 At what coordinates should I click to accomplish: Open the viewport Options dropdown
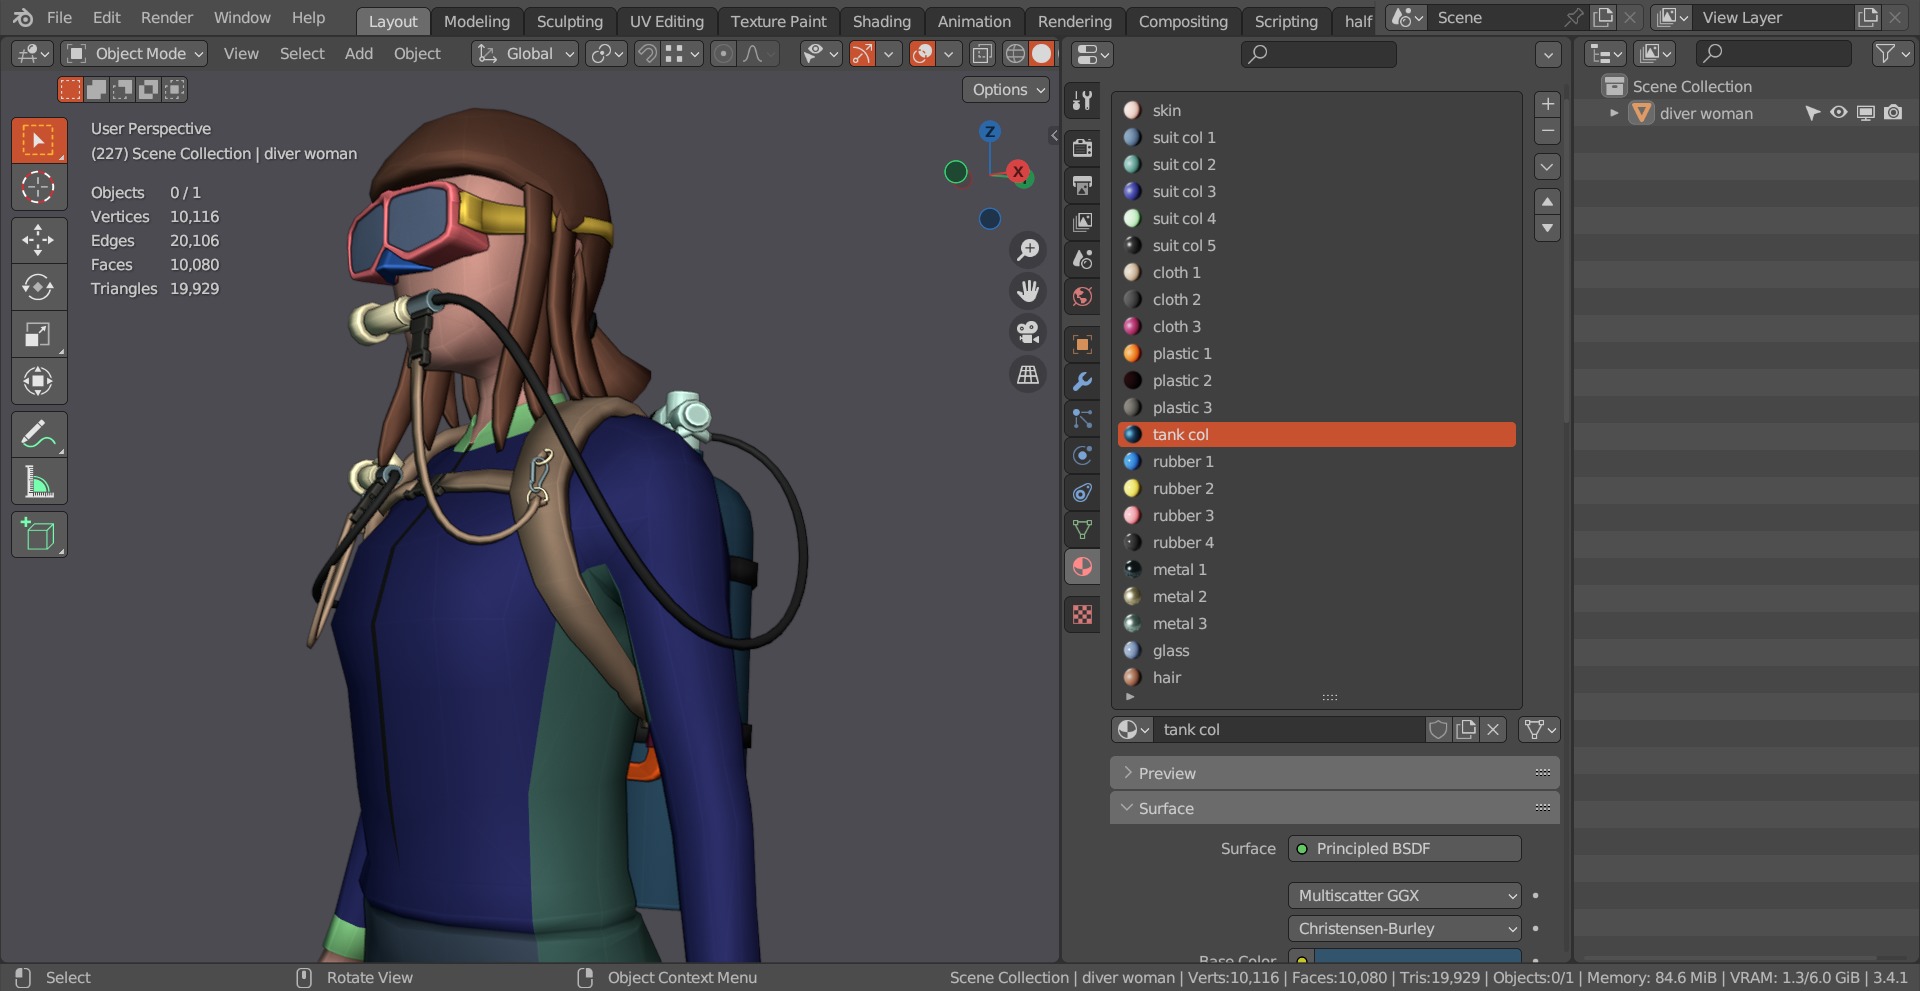(1008, 89)
